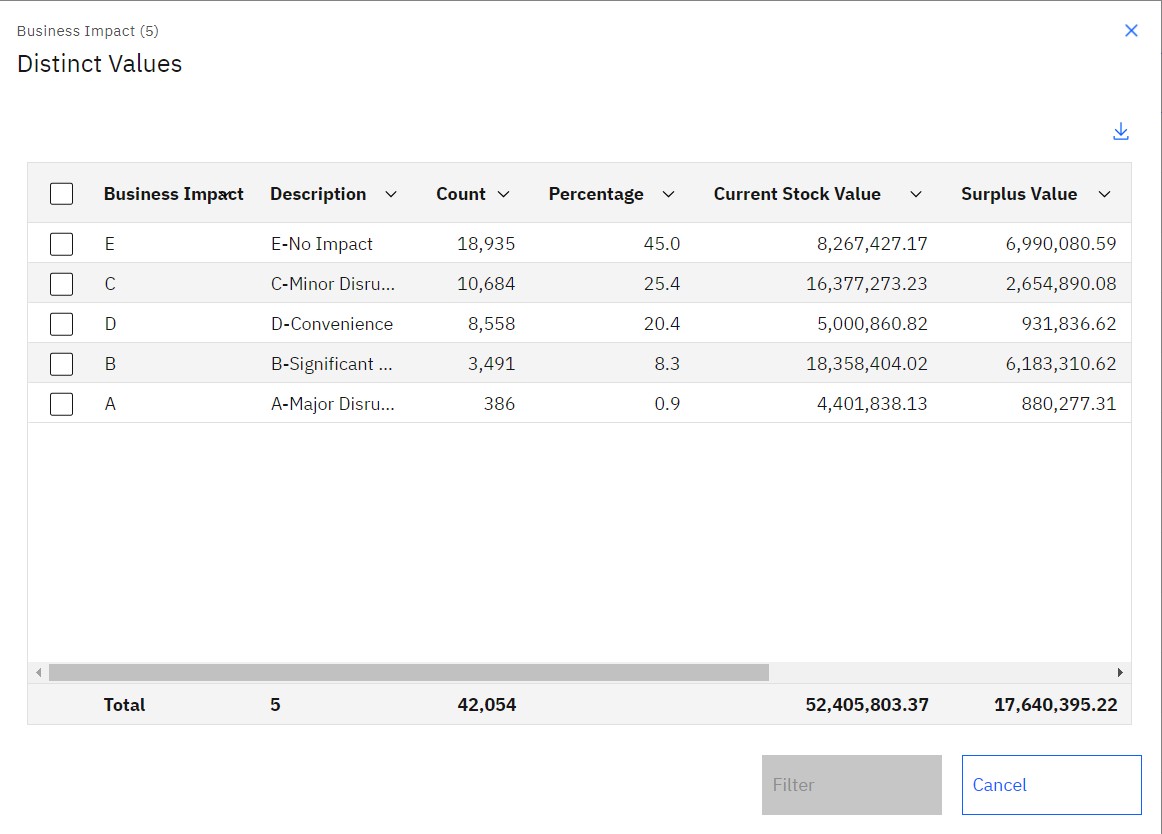Click the Percentage column header label

coord(596,194)
